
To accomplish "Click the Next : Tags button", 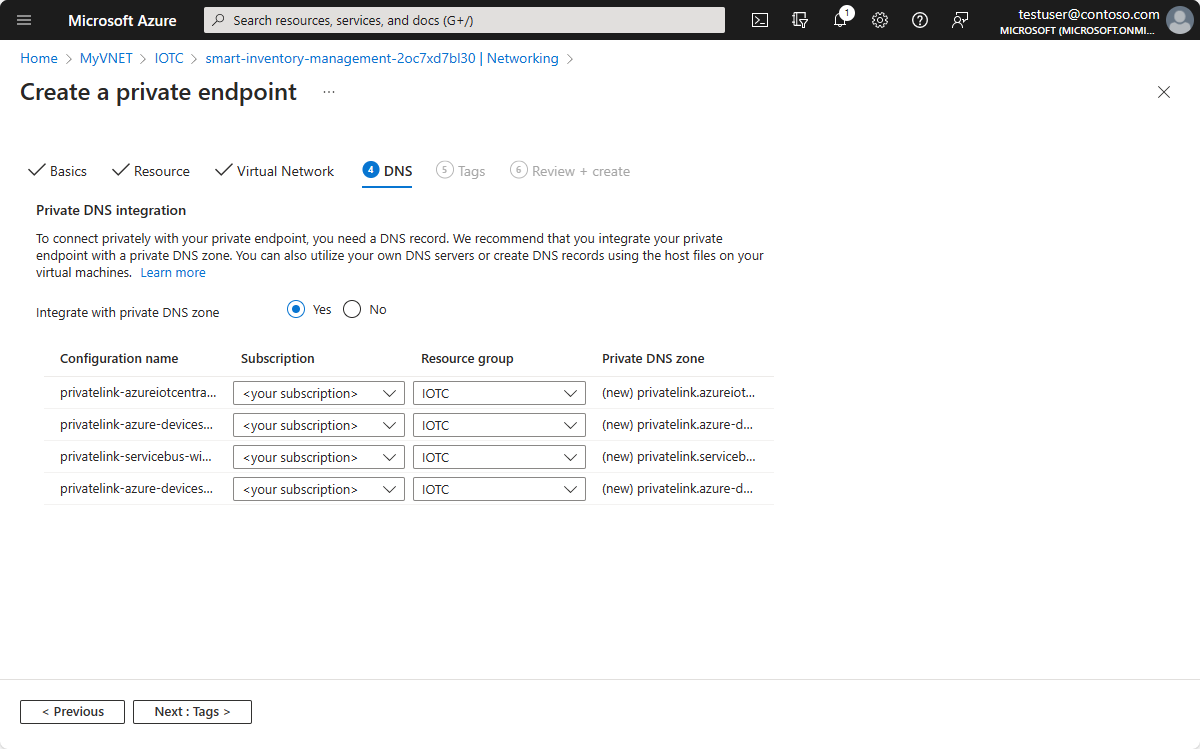I will click(192, 711).
